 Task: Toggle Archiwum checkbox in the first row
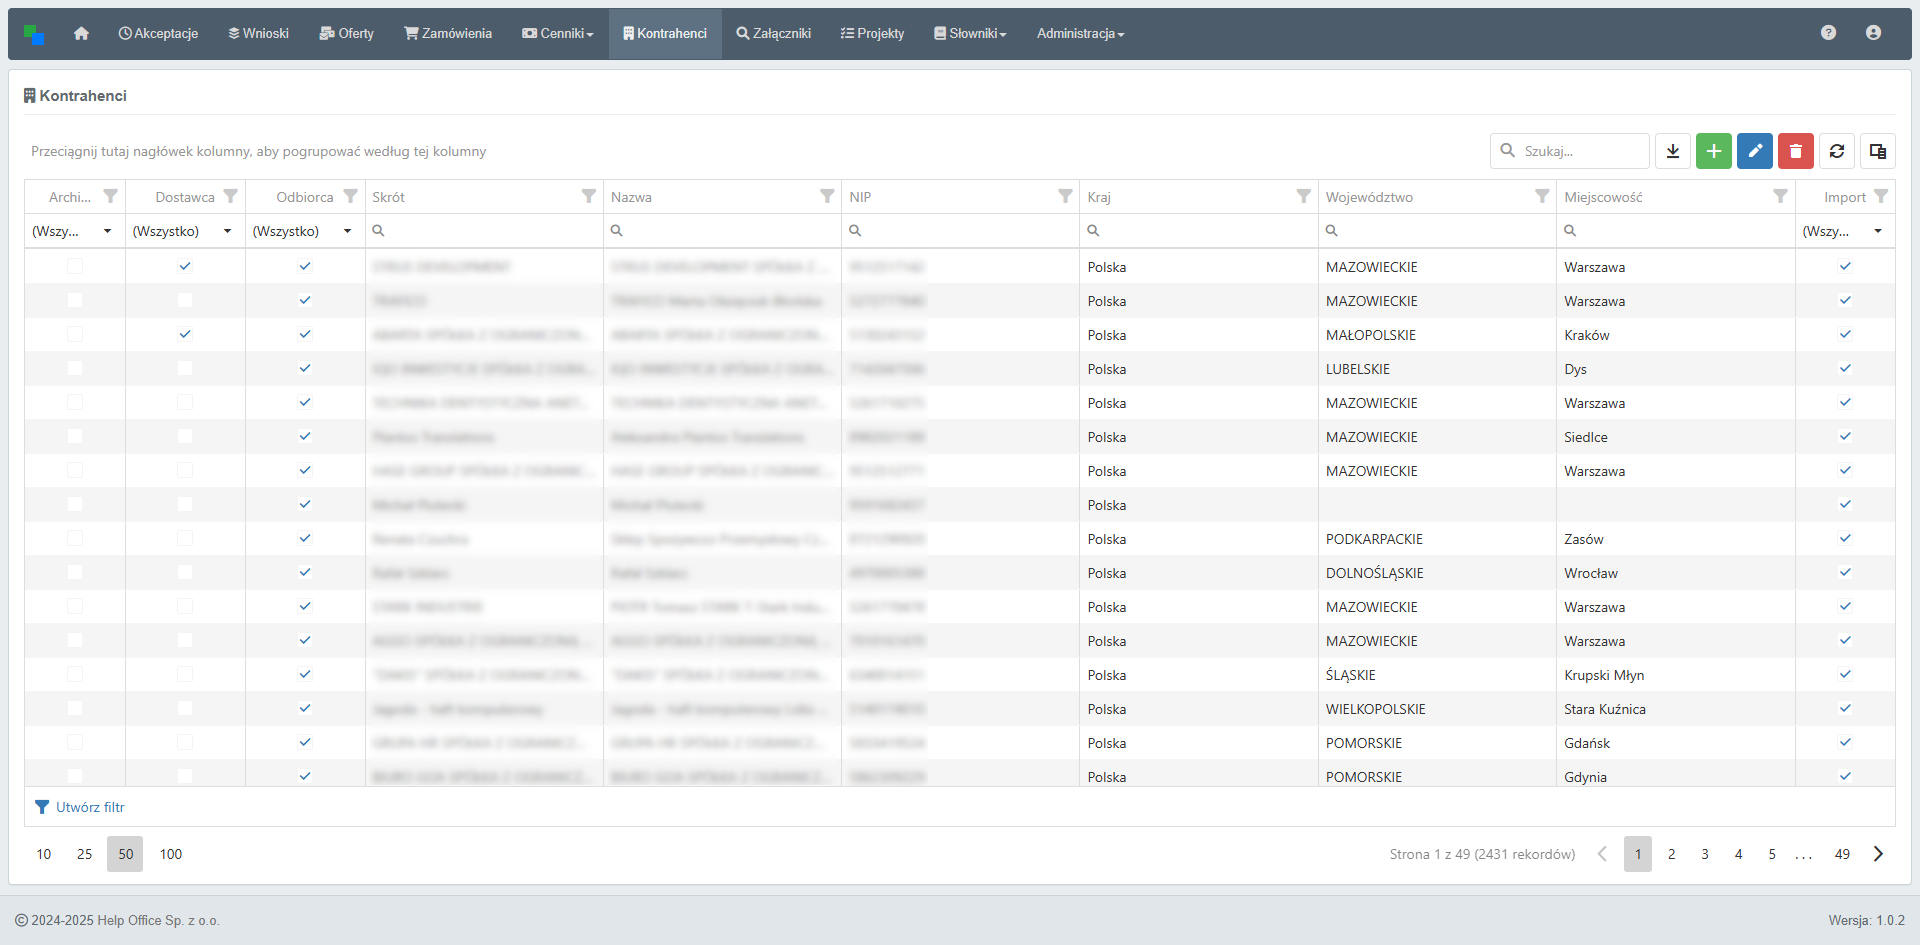tap(75, 266)
